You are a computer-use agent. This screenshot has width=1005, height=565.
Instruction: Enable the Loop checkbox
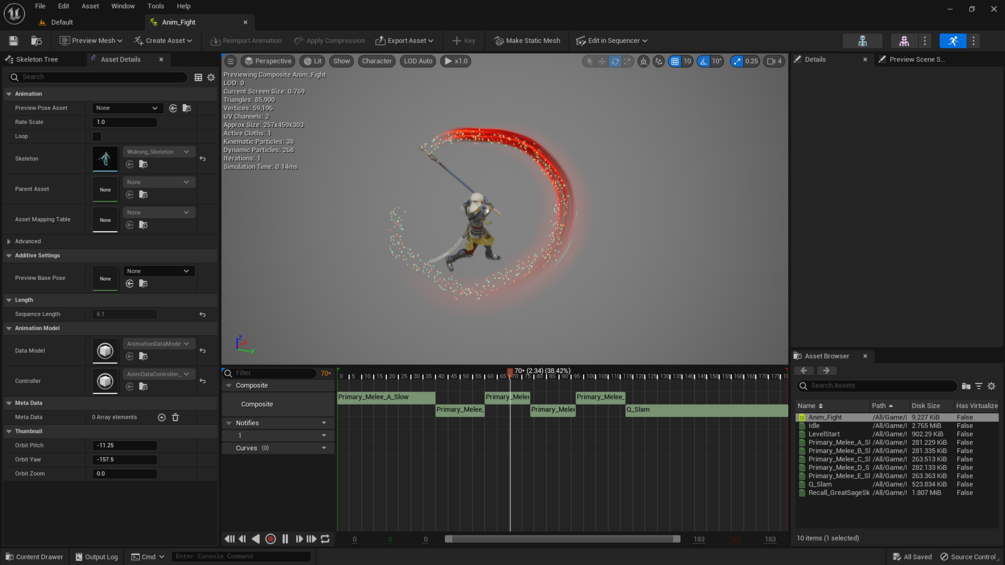(97, 136)
